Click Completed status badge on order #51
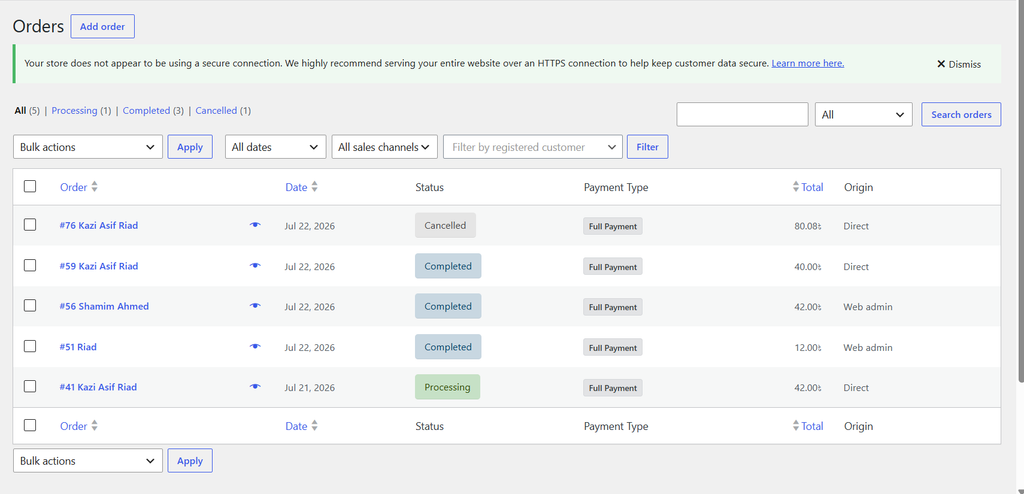Screen dimensions: 1024x494 click(x=448, y=347)
